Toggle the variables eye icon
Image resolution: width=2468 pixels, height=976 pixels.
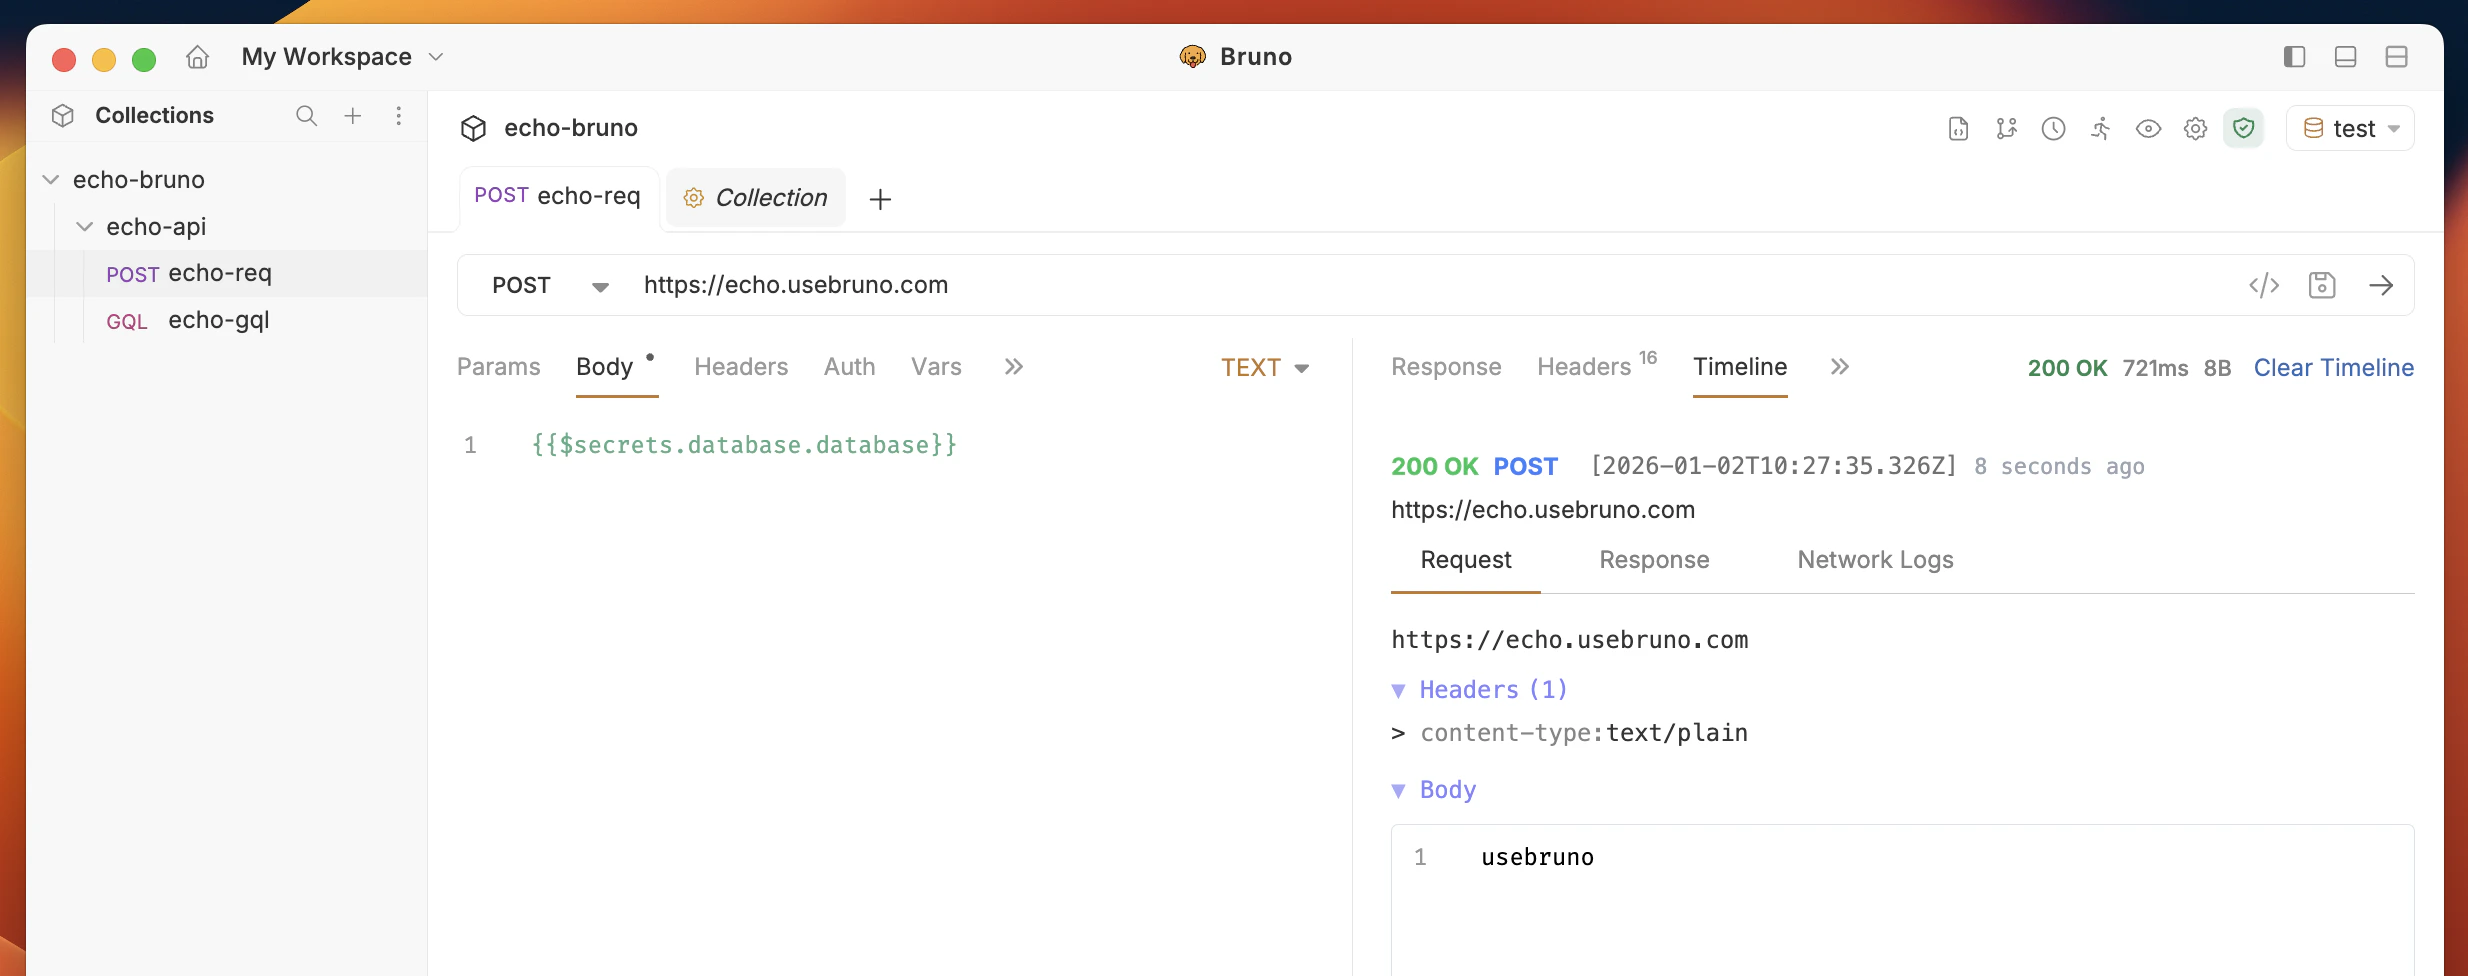(x=2148, y=128)
